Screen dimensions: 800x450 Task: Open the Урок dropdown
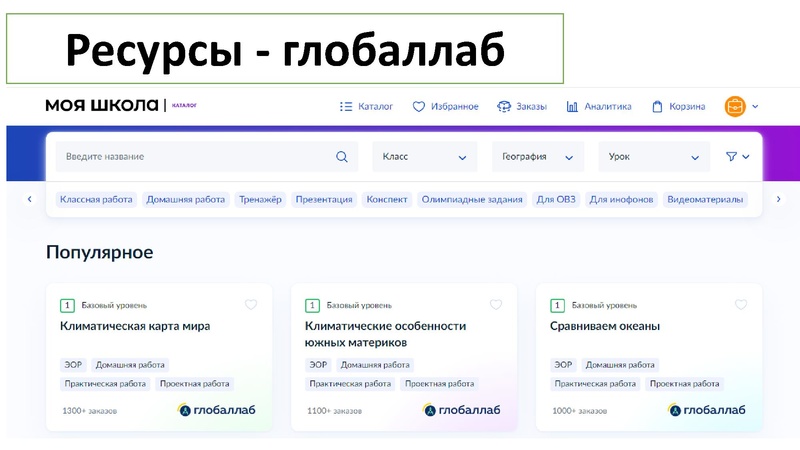point(654,157)
